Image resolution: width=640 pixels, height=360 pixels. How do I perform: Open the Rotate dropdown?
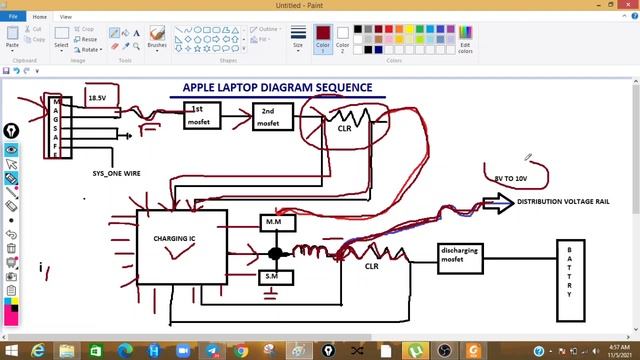88,49
